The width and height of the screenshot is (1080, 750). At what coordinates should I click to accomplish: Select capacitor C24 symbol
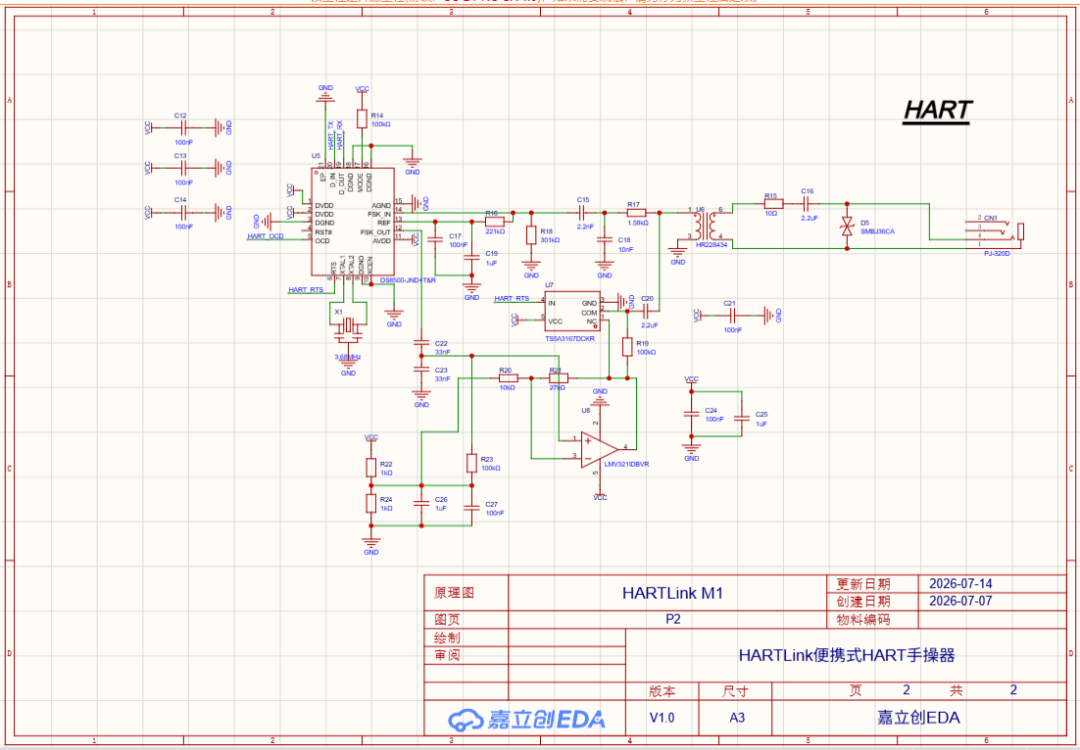click(691, 414)
